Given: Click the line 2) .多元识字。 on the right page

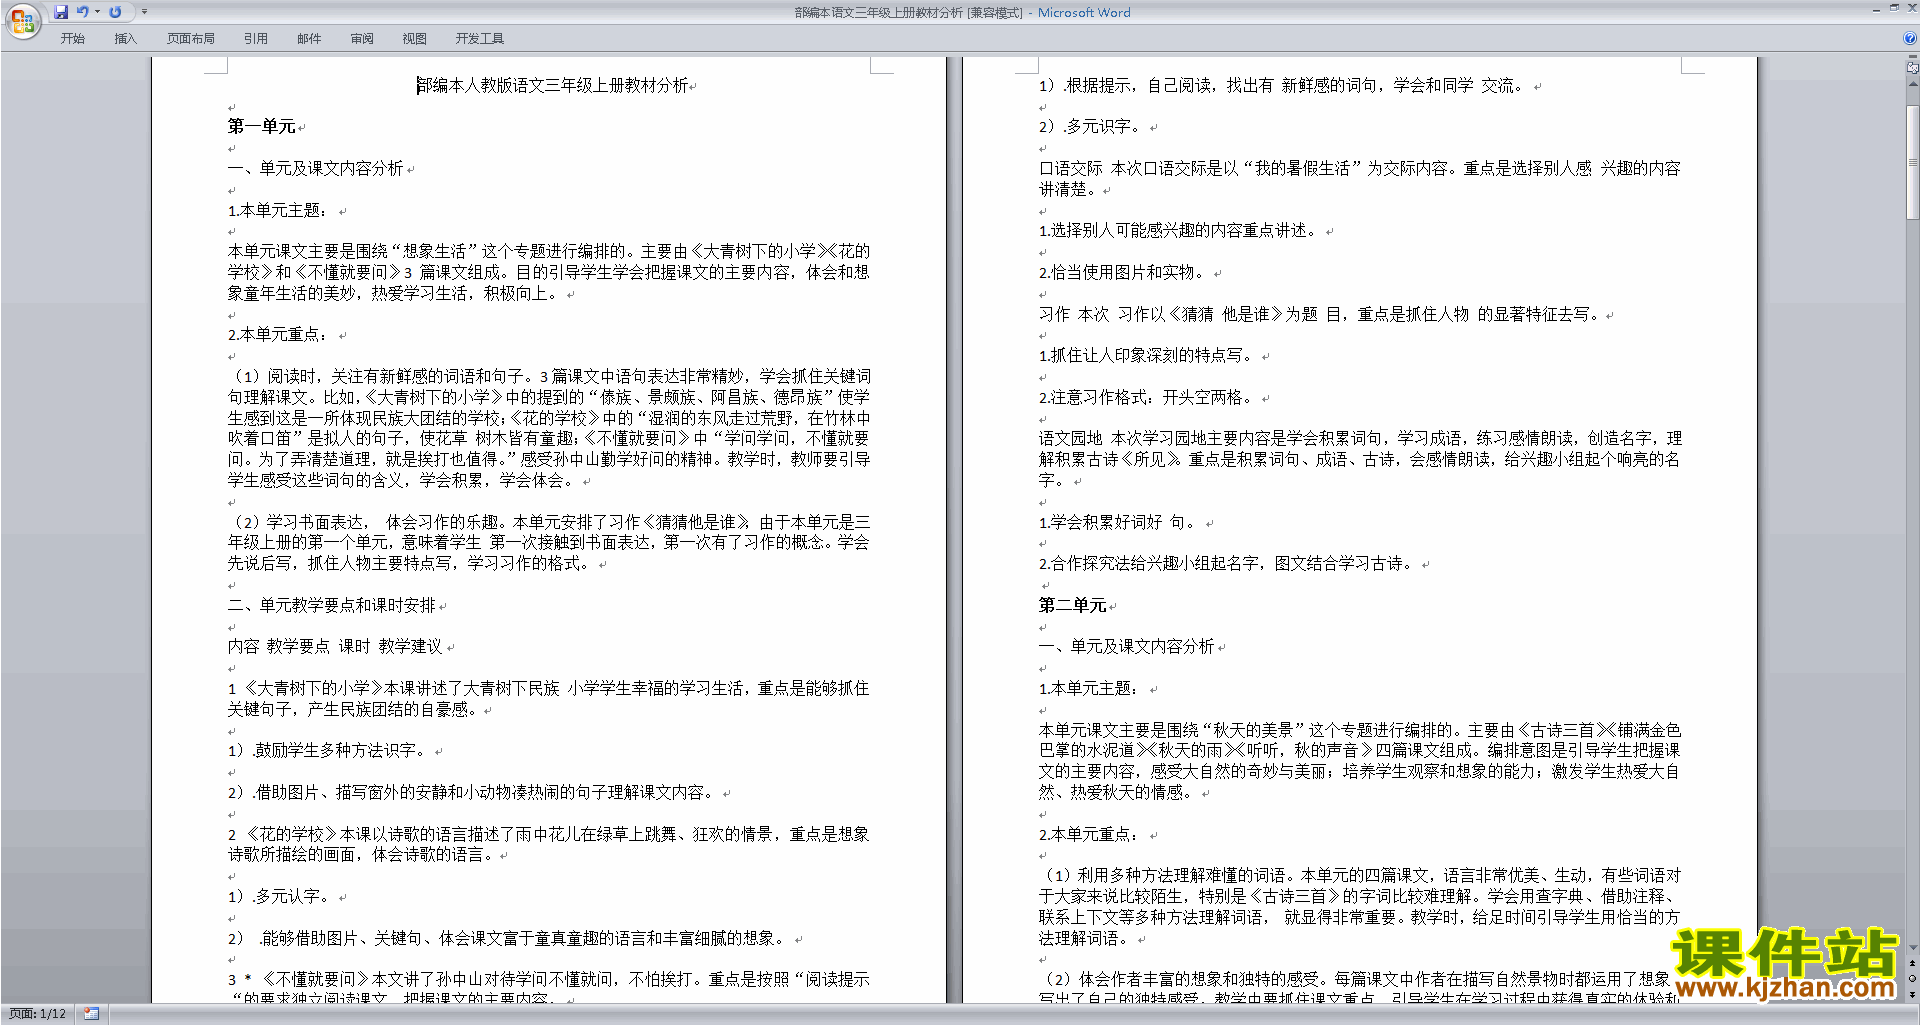Looking at the screenshot, I should (x=1093, y=127).
